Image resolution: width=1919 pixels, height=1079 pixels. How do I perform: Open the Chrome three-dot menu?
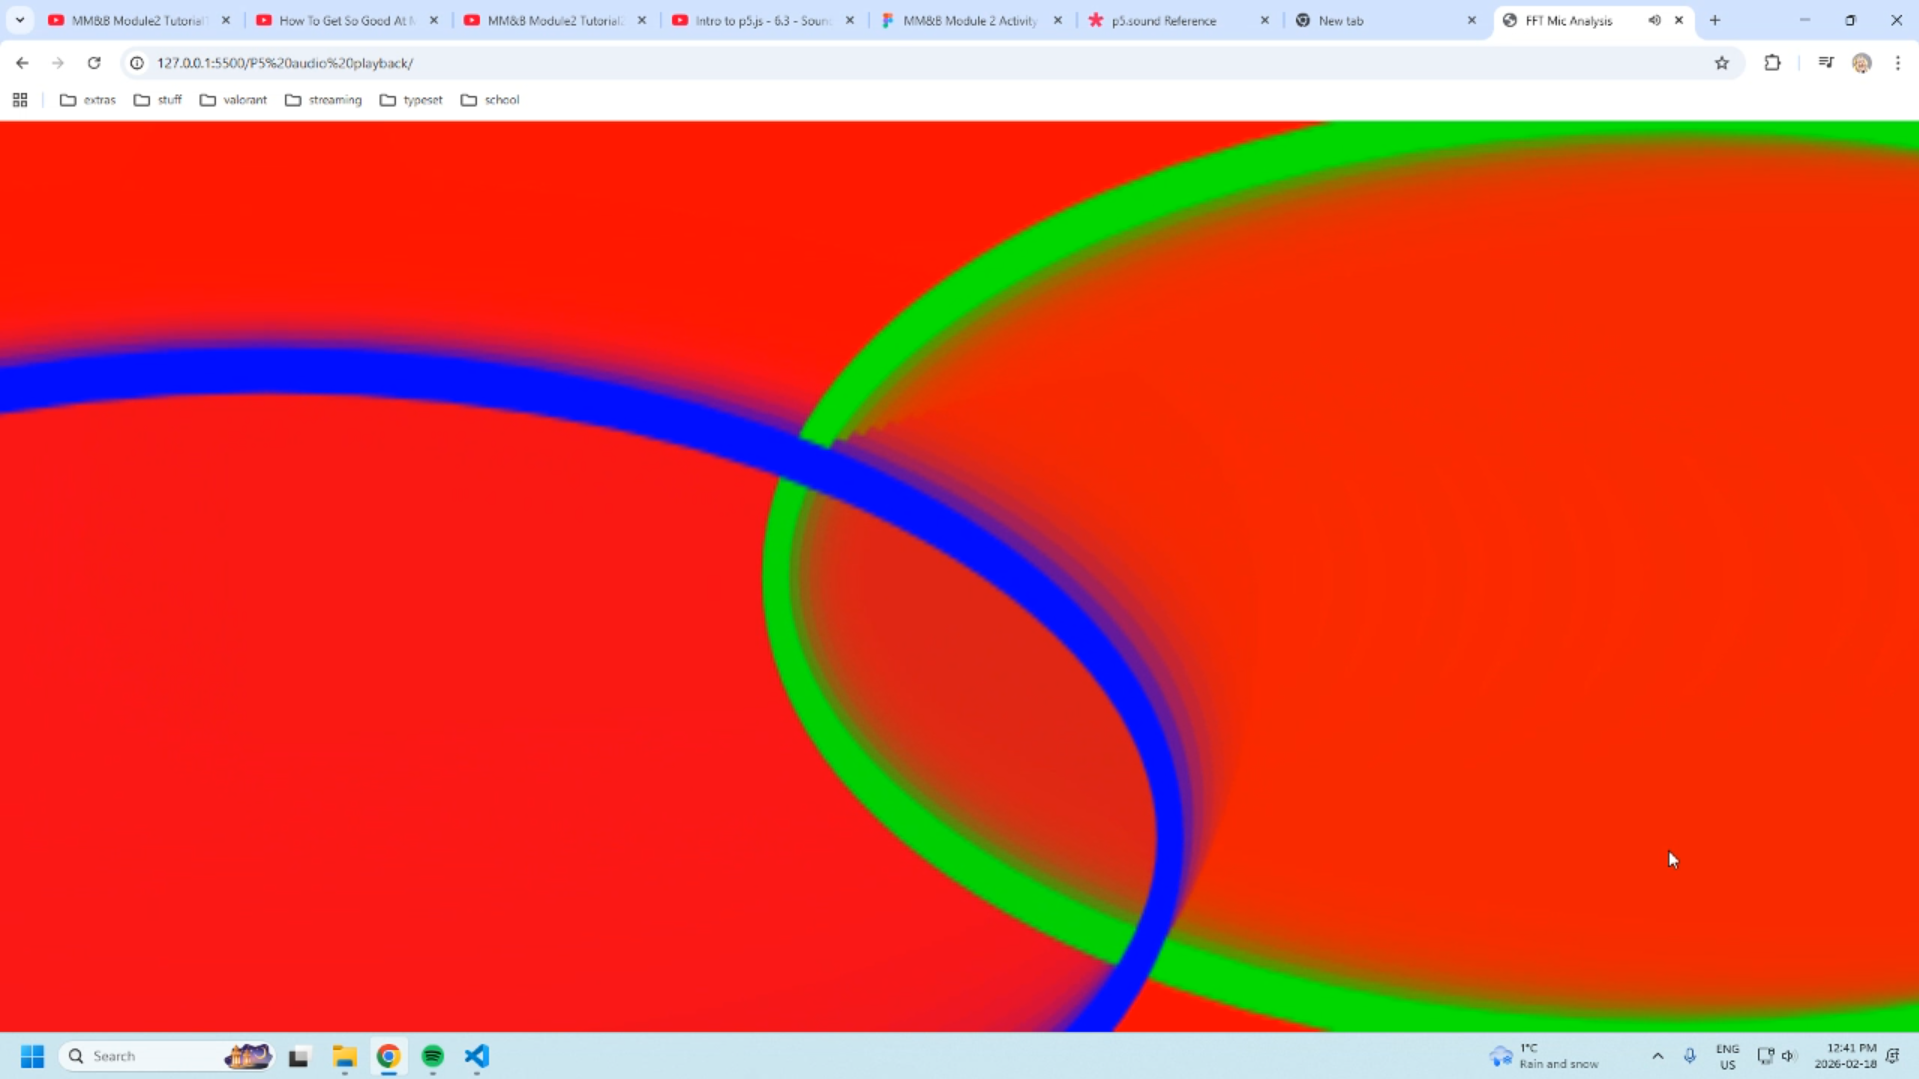[1897, 62]
